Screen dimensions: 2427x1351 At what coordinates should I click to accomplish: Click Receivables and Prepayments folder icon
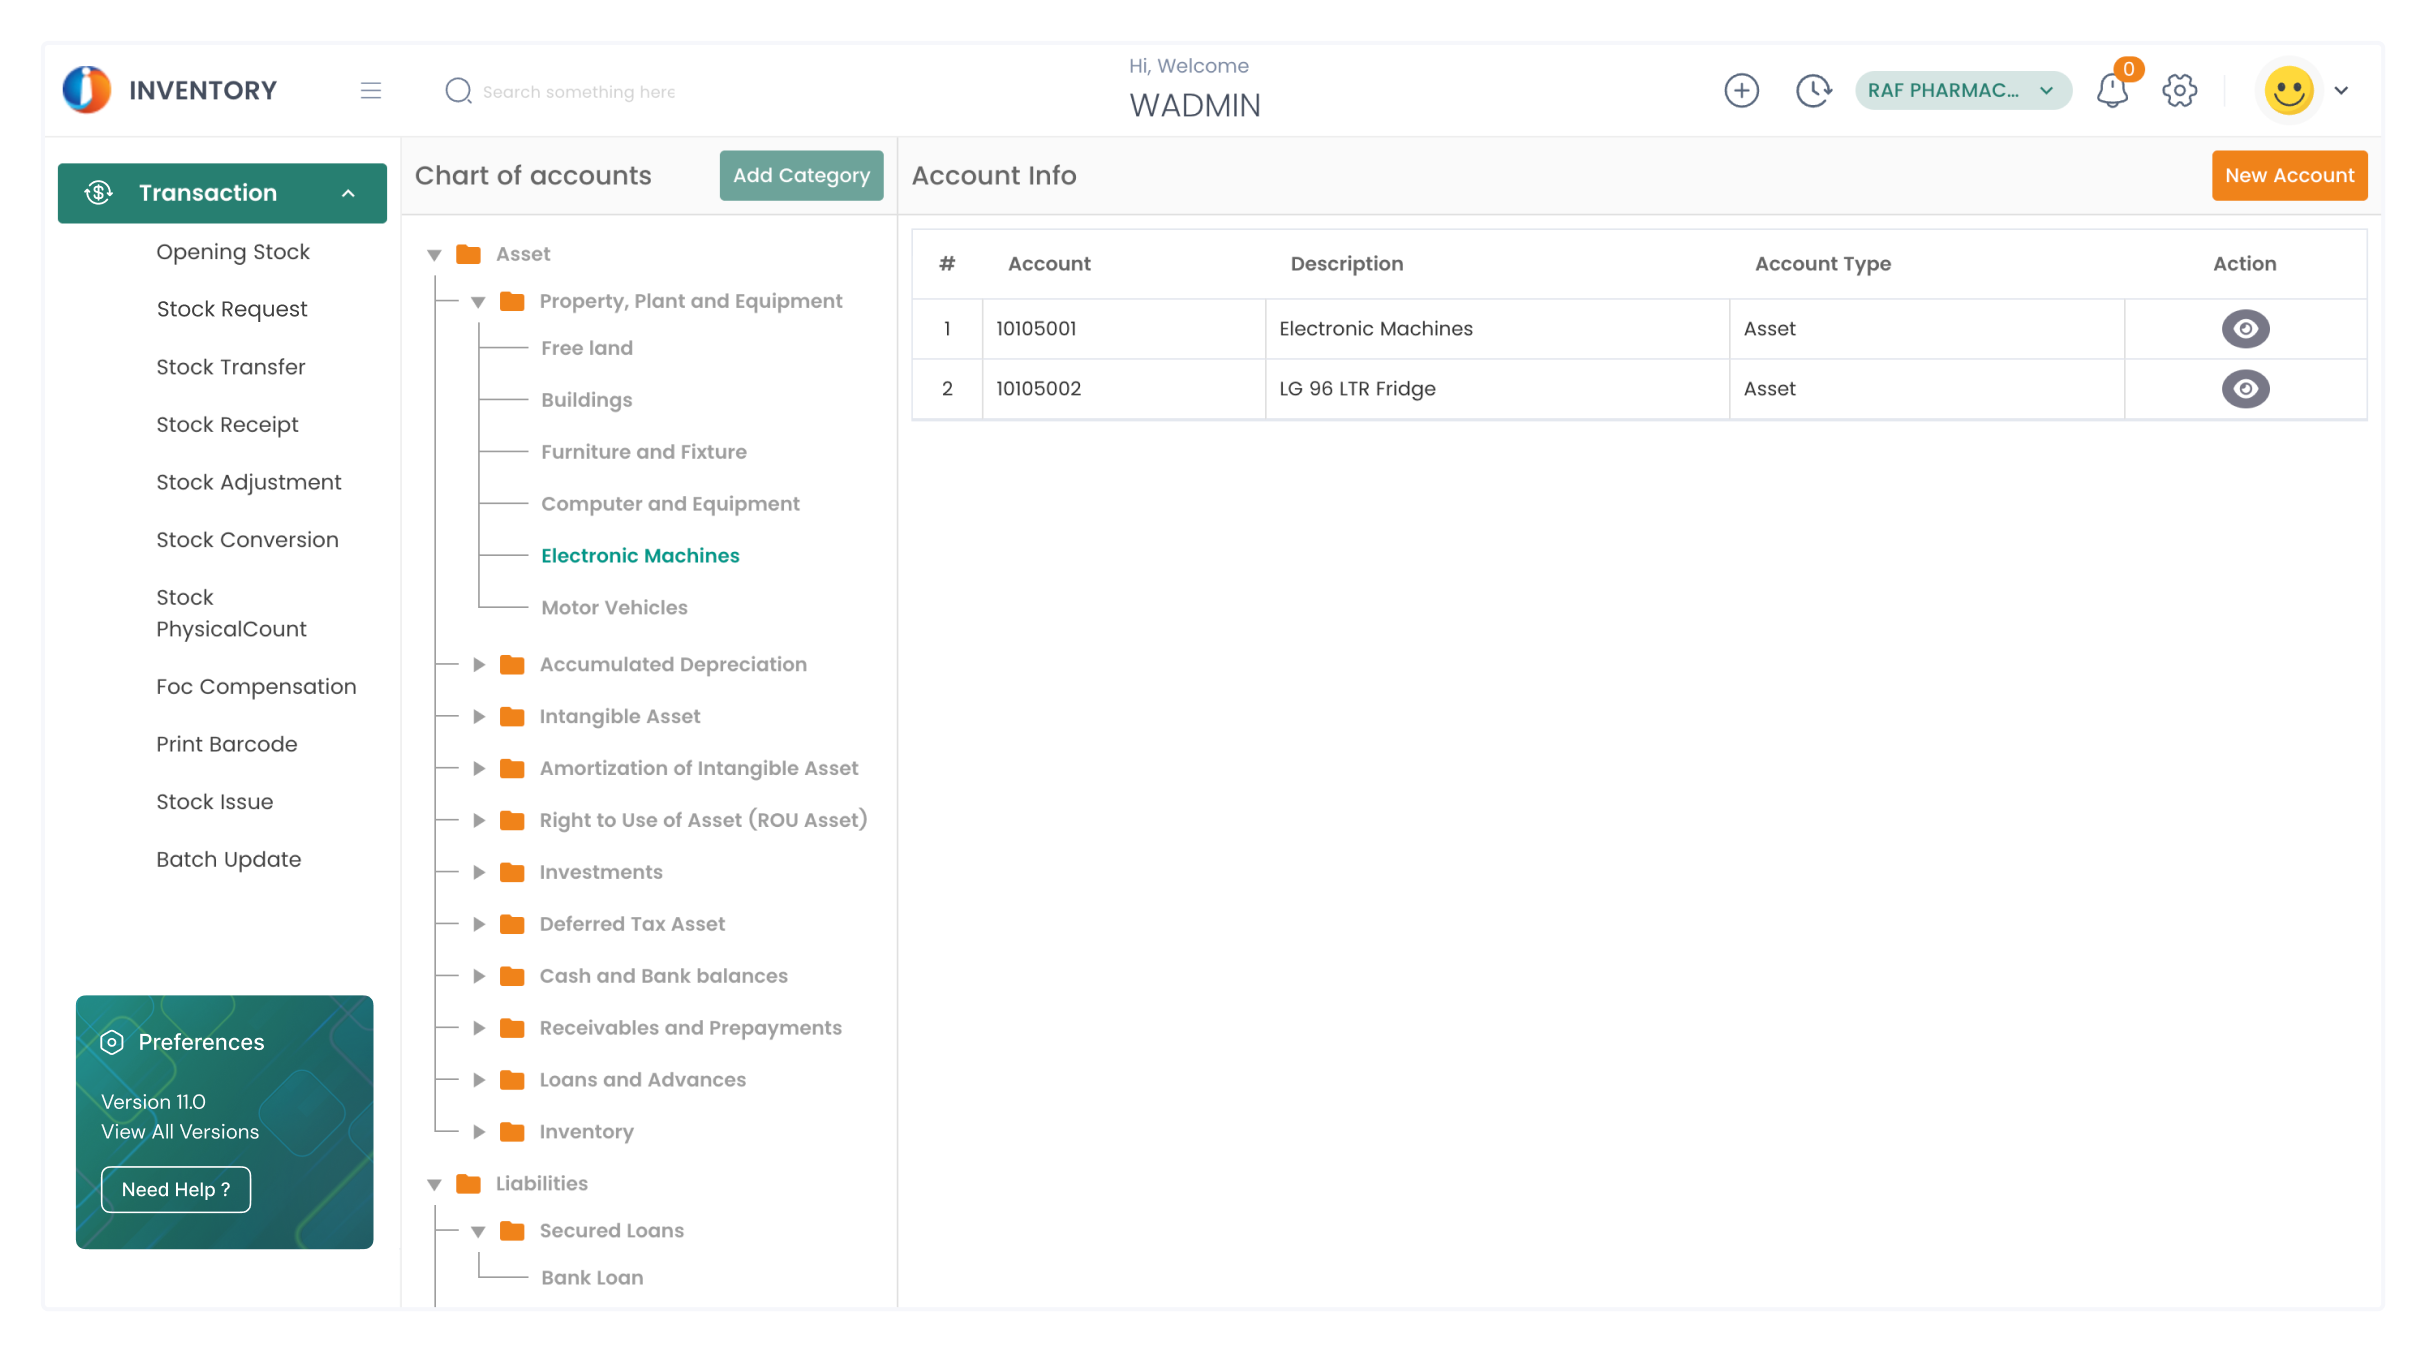click(512, 1028)
